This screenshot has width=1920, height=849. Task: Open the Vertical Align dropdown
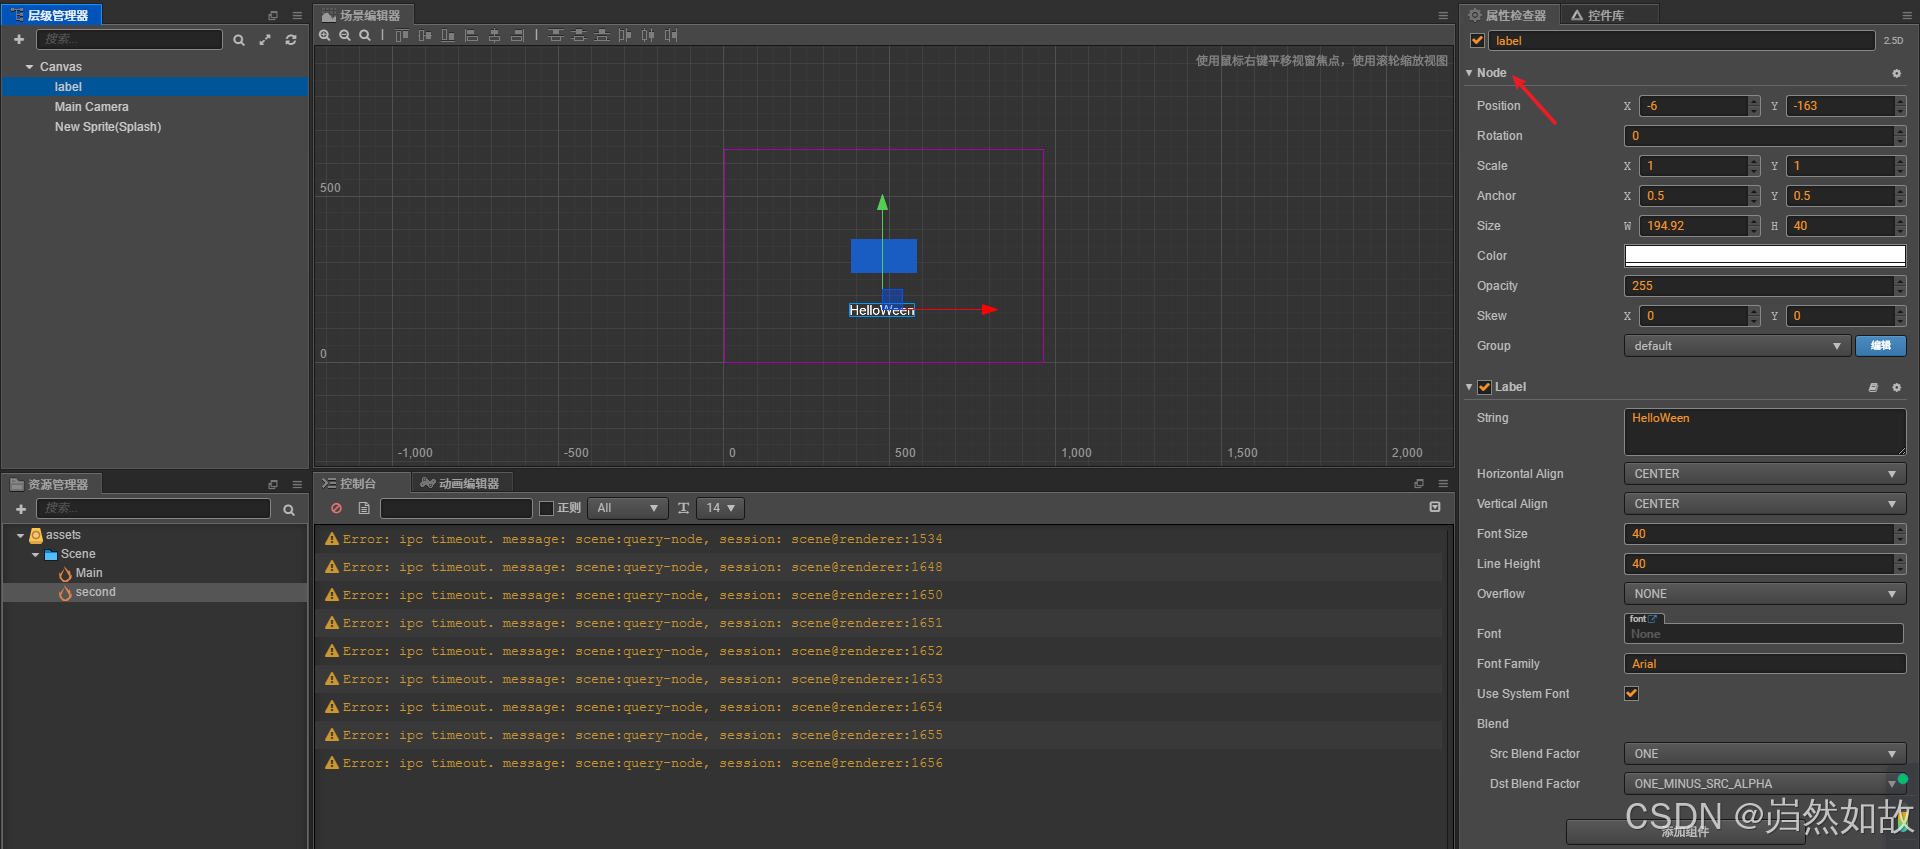1765,504
